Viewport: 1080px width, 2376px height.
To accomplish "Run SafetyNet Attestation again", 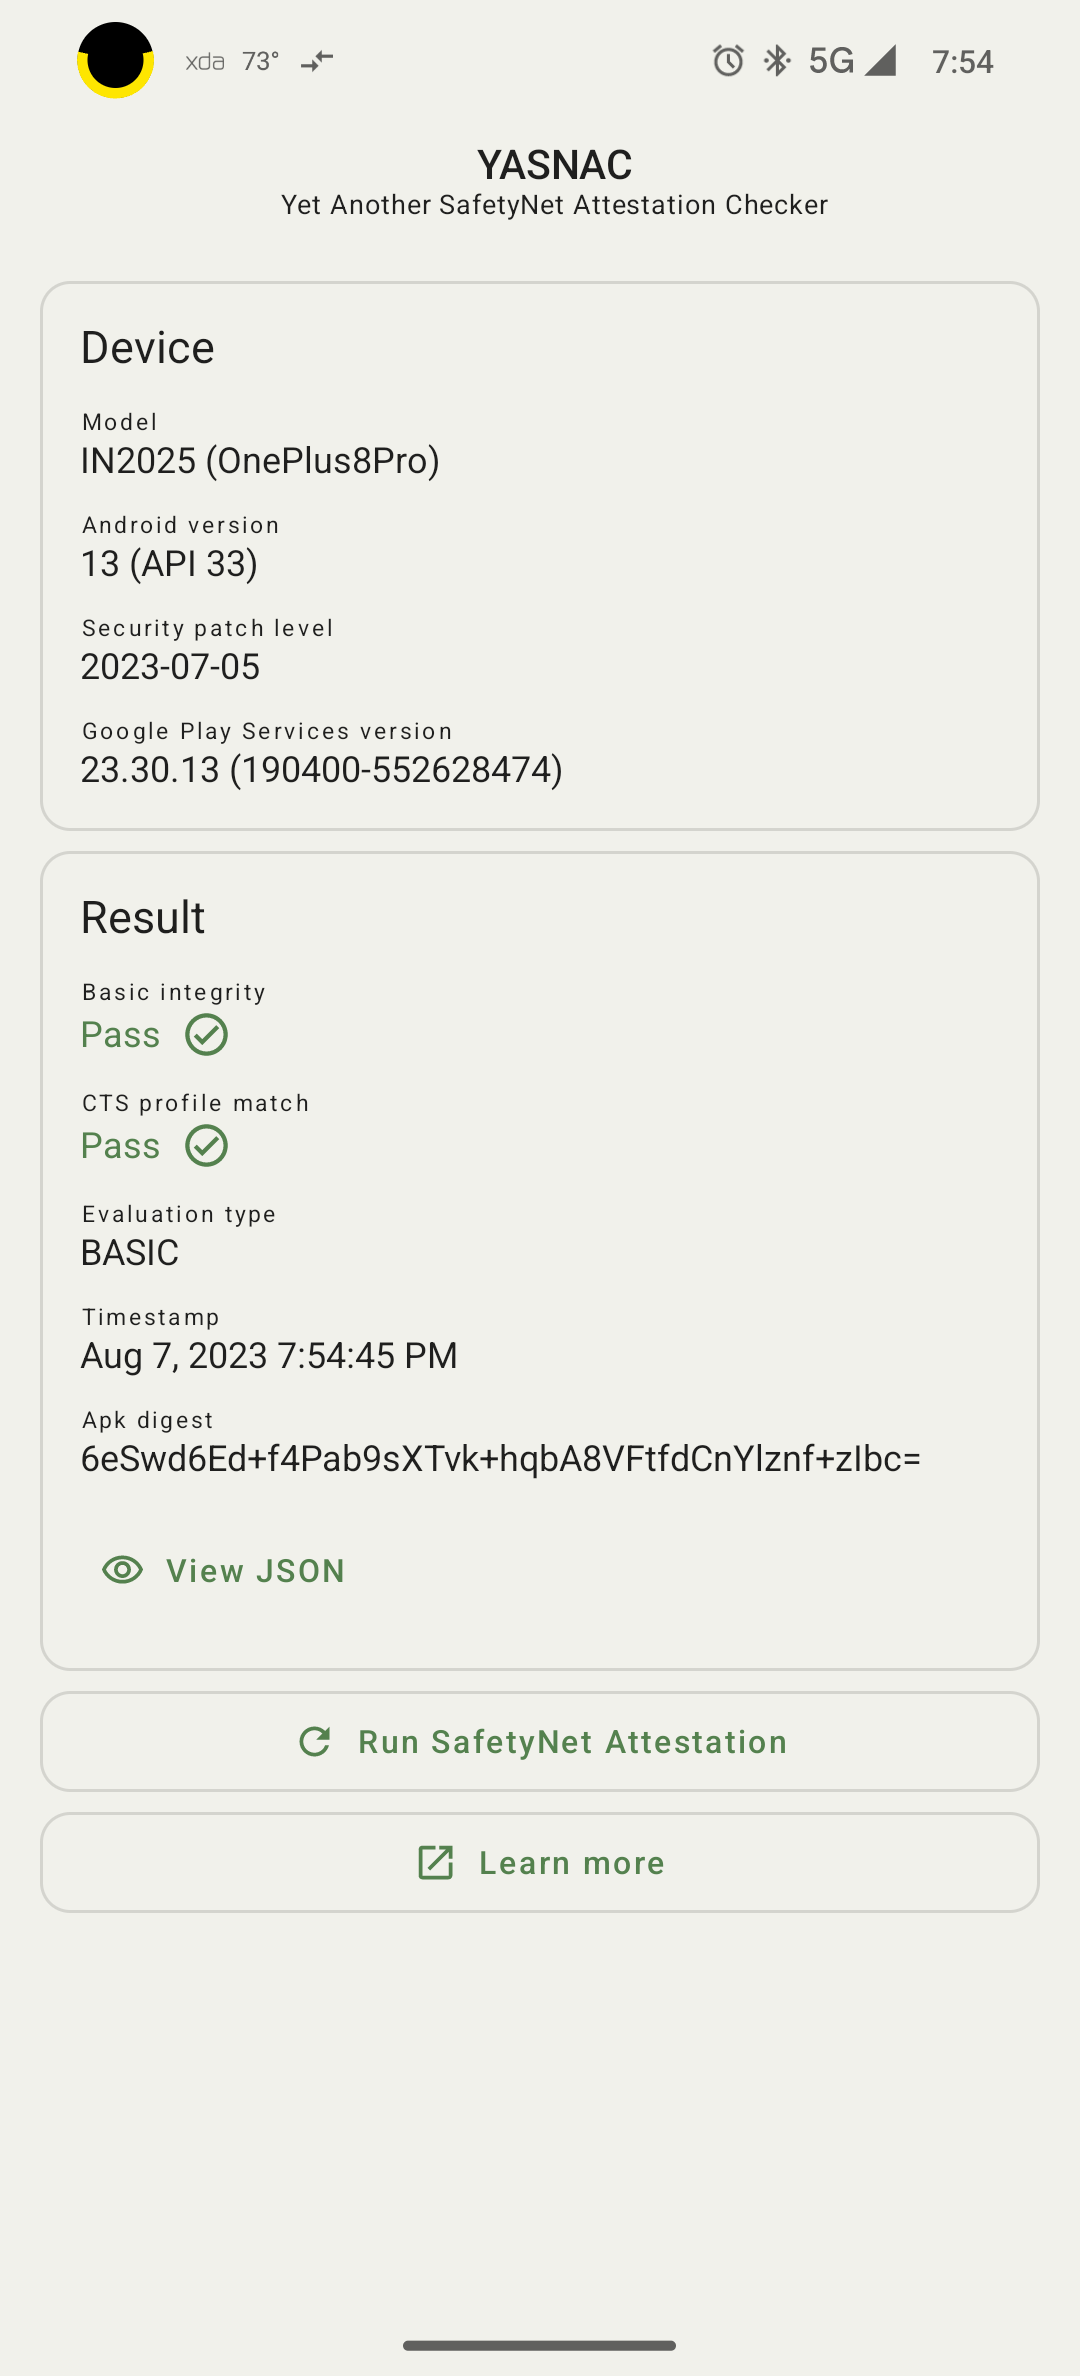I will [540, 1741].
